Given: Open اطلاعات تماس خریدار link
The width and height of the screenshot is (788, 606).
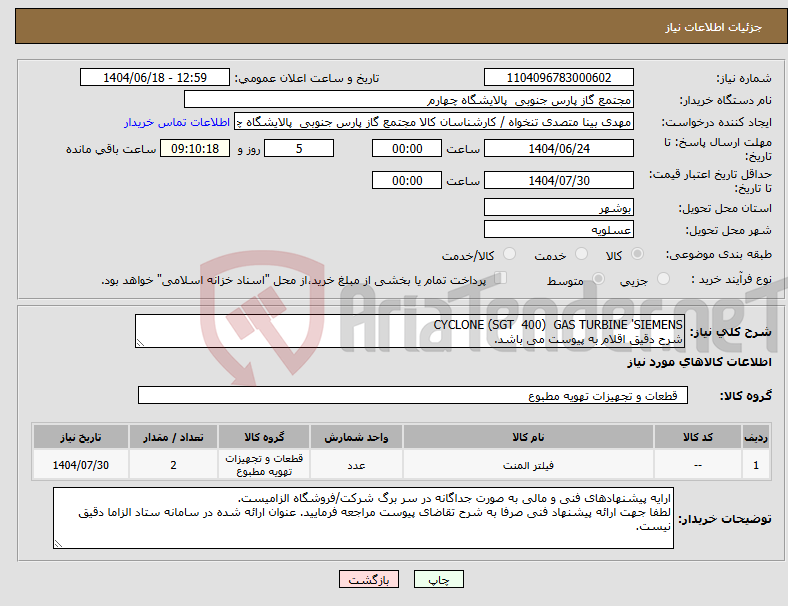Looking at the screenshot, I should (177, 122).
